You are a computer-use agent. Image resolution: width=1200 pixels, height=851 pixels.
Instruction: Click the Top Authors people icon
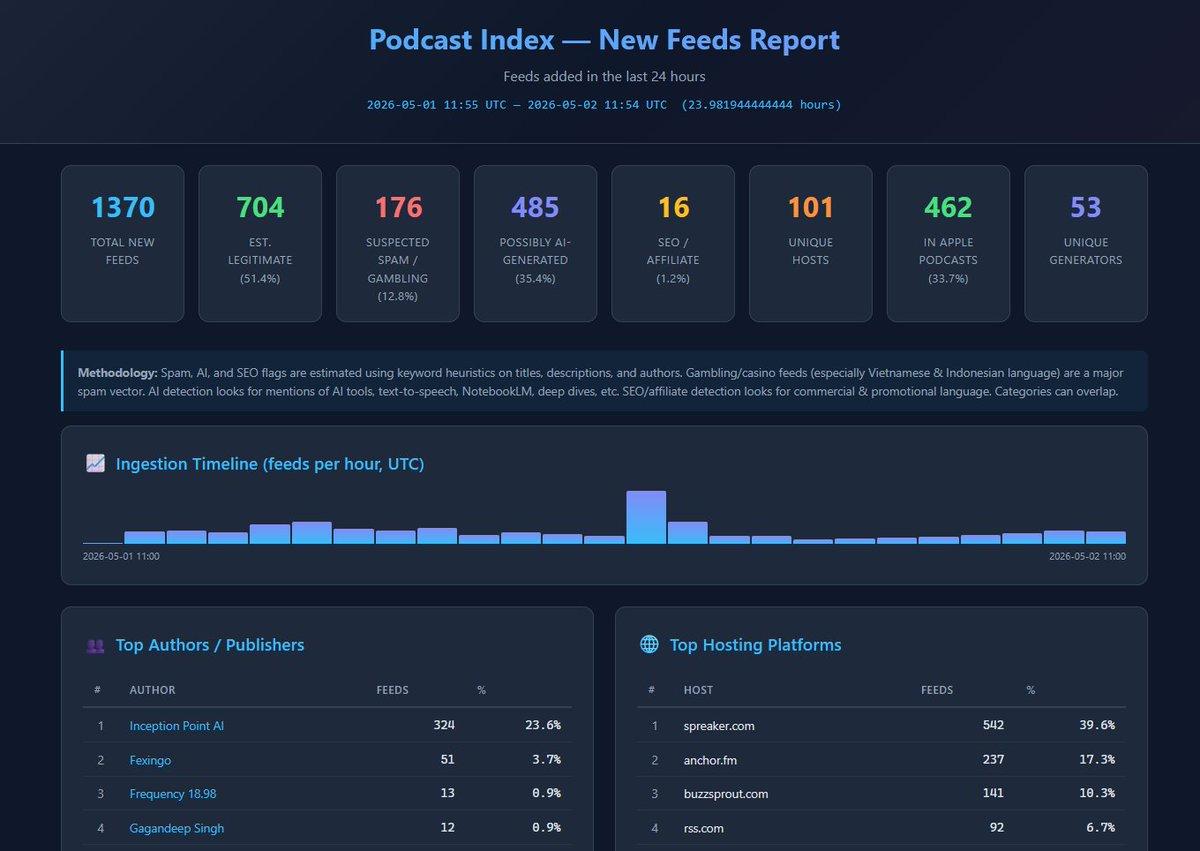pyautogui.click(x=96, y=645)
